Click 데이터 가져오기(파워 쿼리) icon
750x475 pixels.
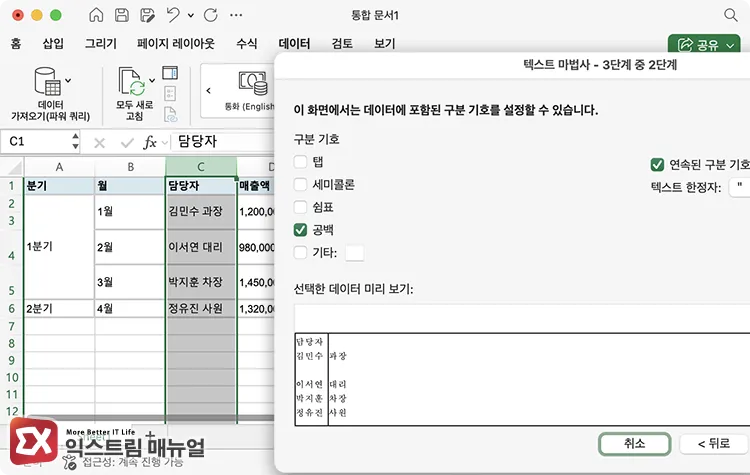(47, 81)
